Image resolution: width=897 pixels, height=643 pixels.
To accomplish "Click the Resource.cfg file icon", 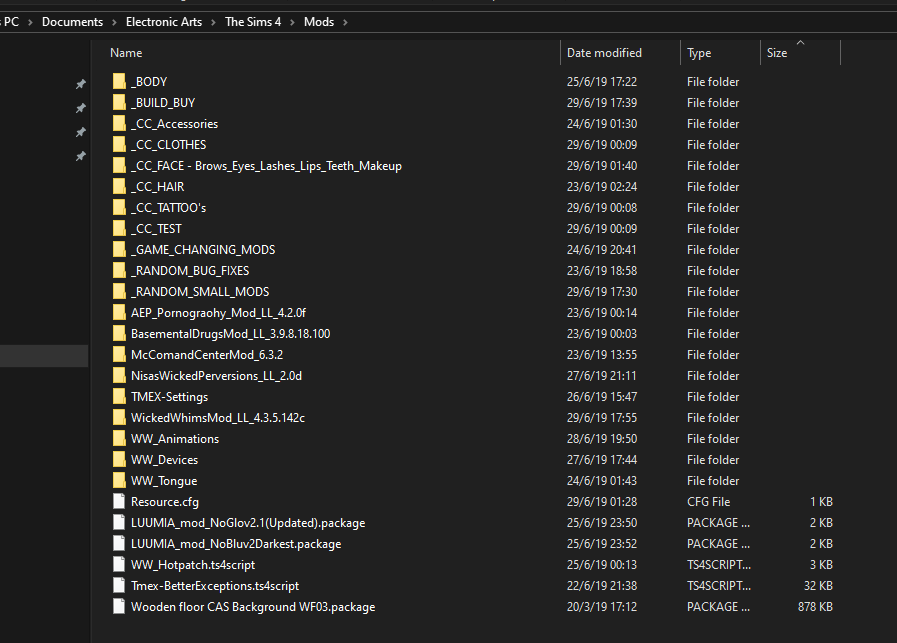I will [119, 502].
